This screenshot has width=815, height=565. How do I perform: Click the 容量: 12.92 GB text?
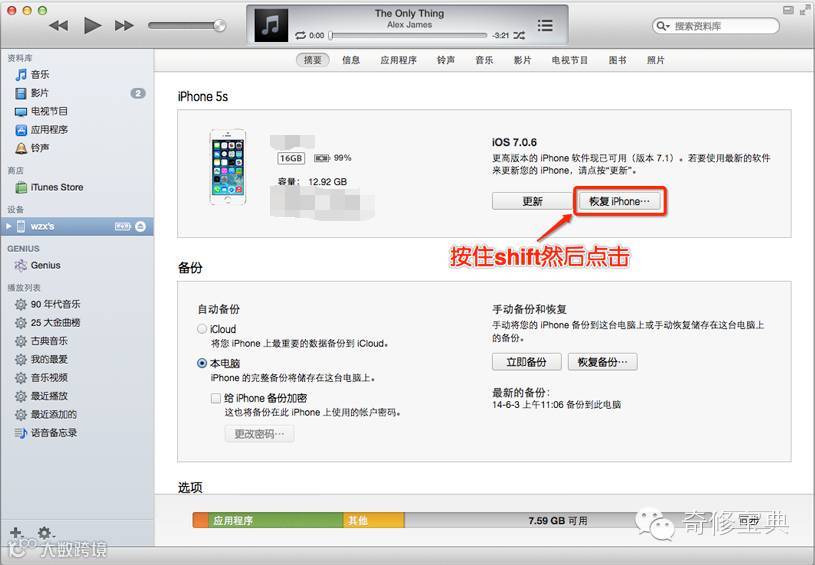[x=312, y=181]
